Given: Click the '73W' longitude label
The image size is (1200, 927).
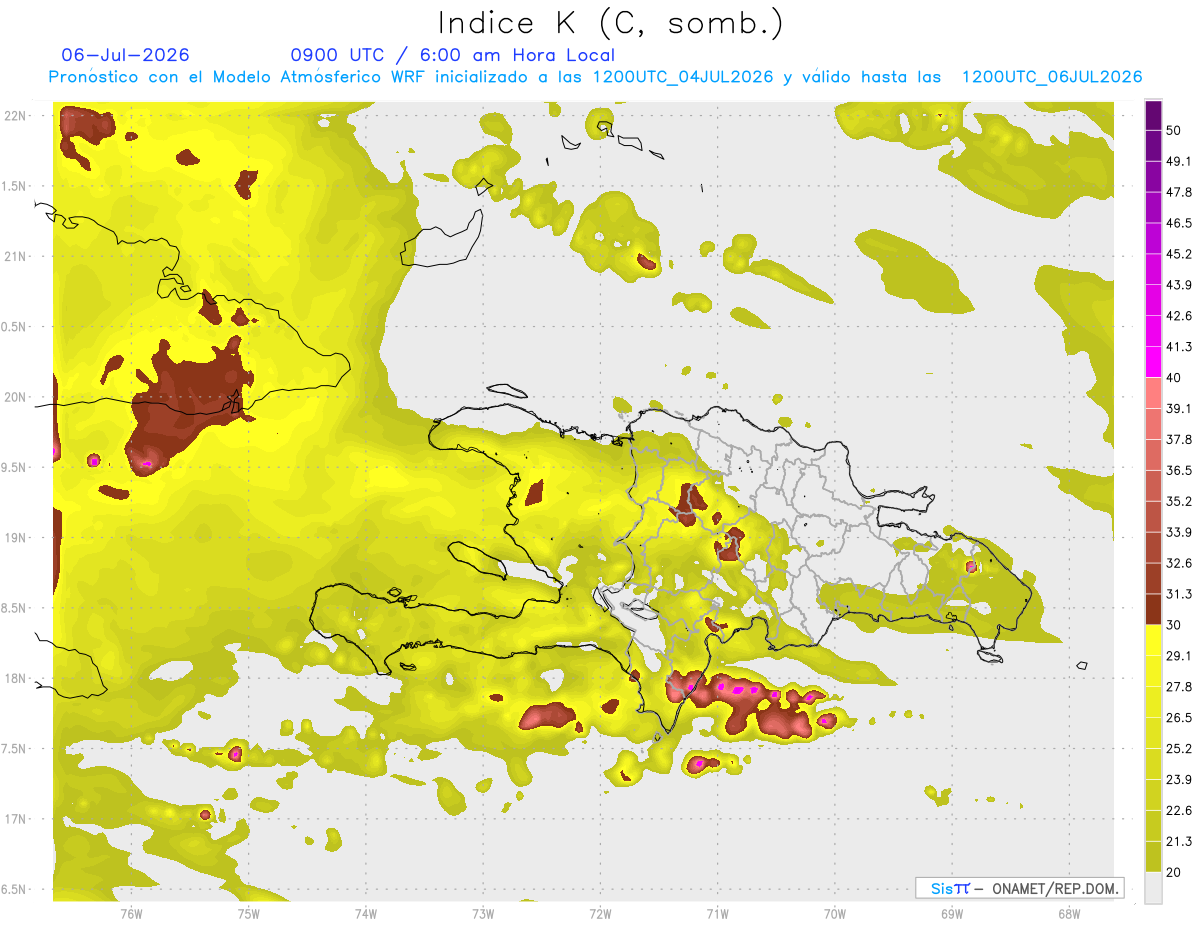Looking at the screenshot, I should click(483, 913).
